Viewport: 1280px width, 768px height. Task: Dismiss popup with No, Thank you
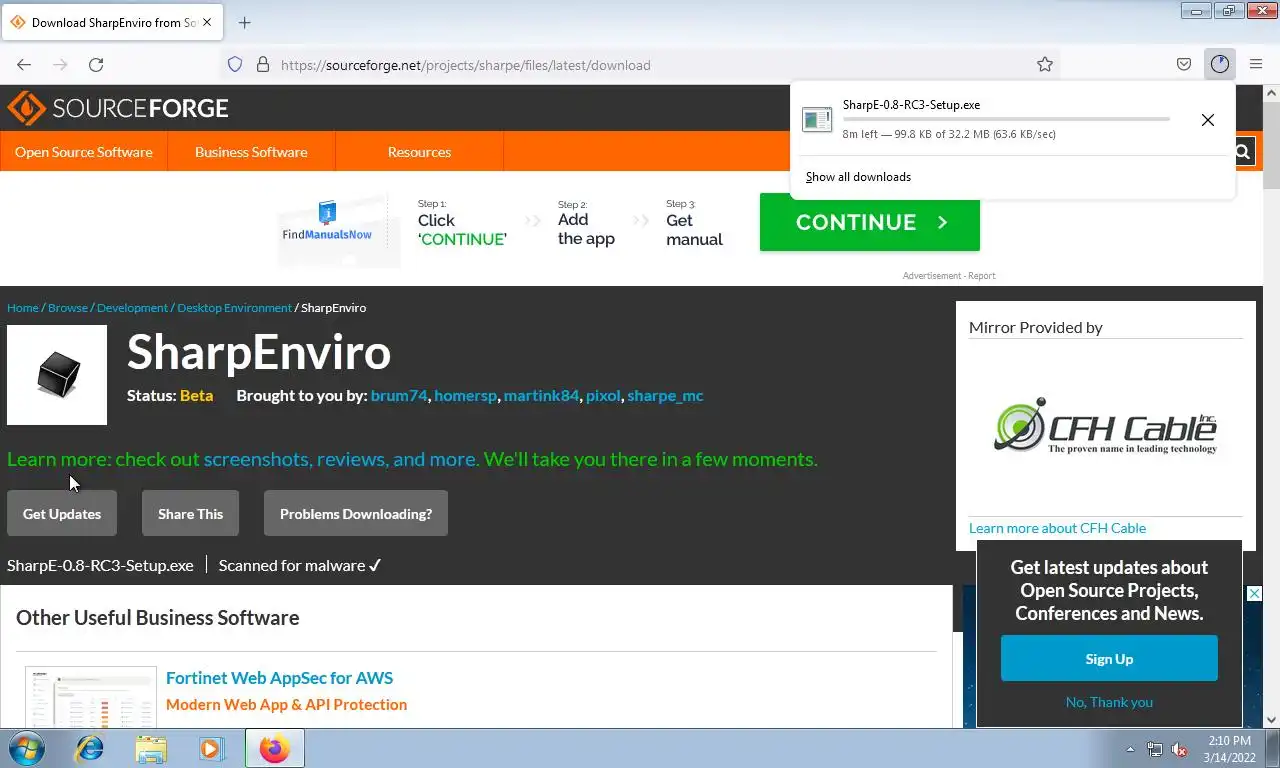point(1109,702)
